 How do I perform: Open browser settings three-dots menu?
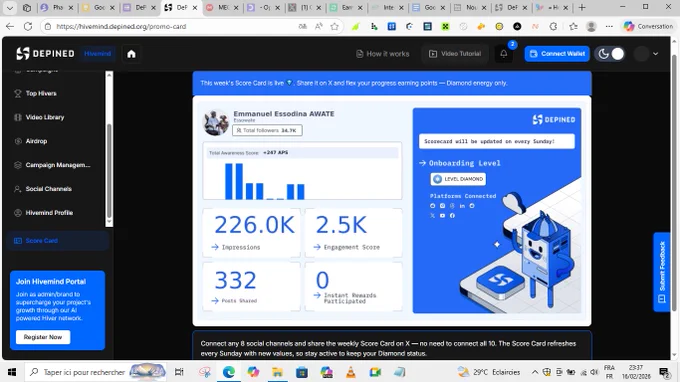(609, 26)
